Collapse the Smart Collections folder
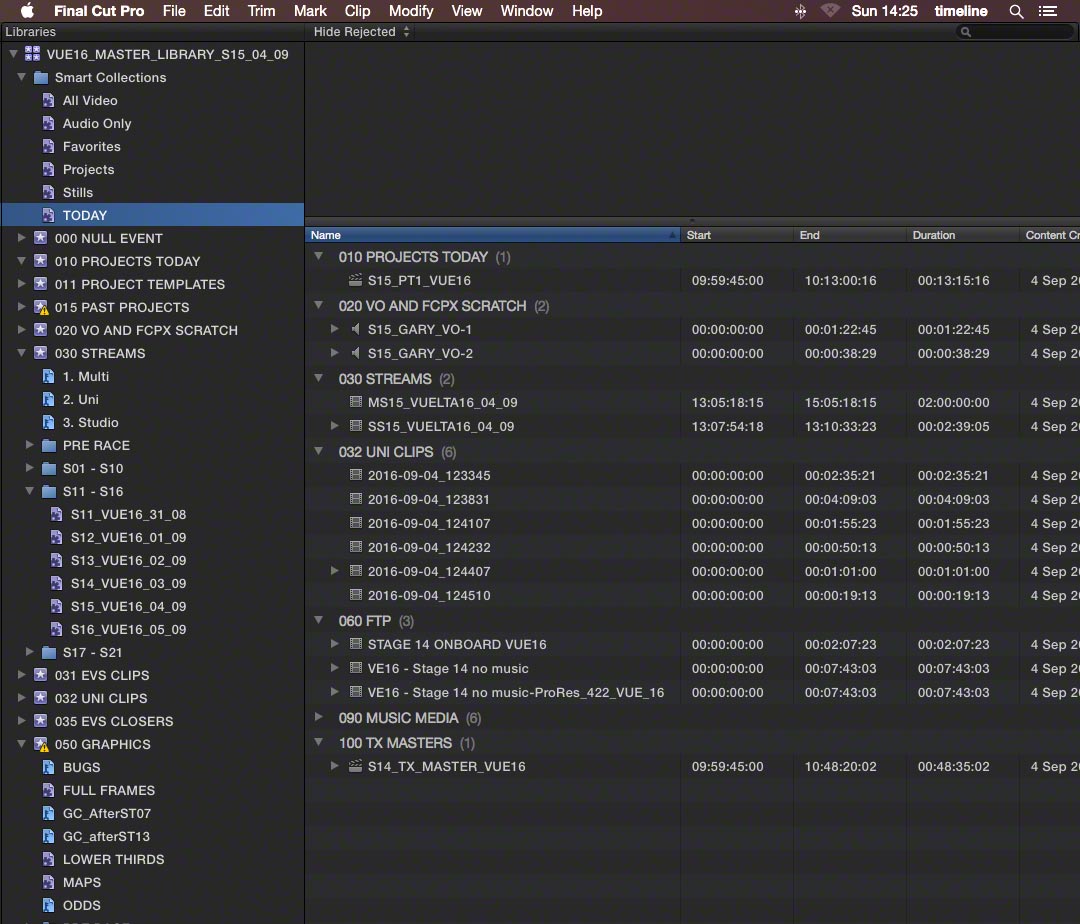The image size is (1080, 924). (21, 77)
